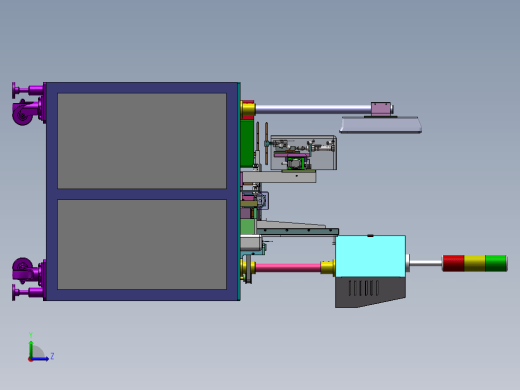Select the gray tray hanging from the silver arm
The height and width of the screenshot is (390, 520).
(381, 125)
